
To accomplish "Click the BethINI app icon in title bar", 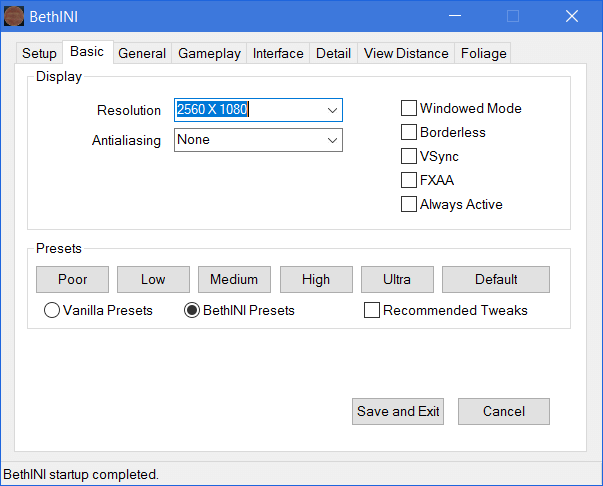I will coord(14,16).
